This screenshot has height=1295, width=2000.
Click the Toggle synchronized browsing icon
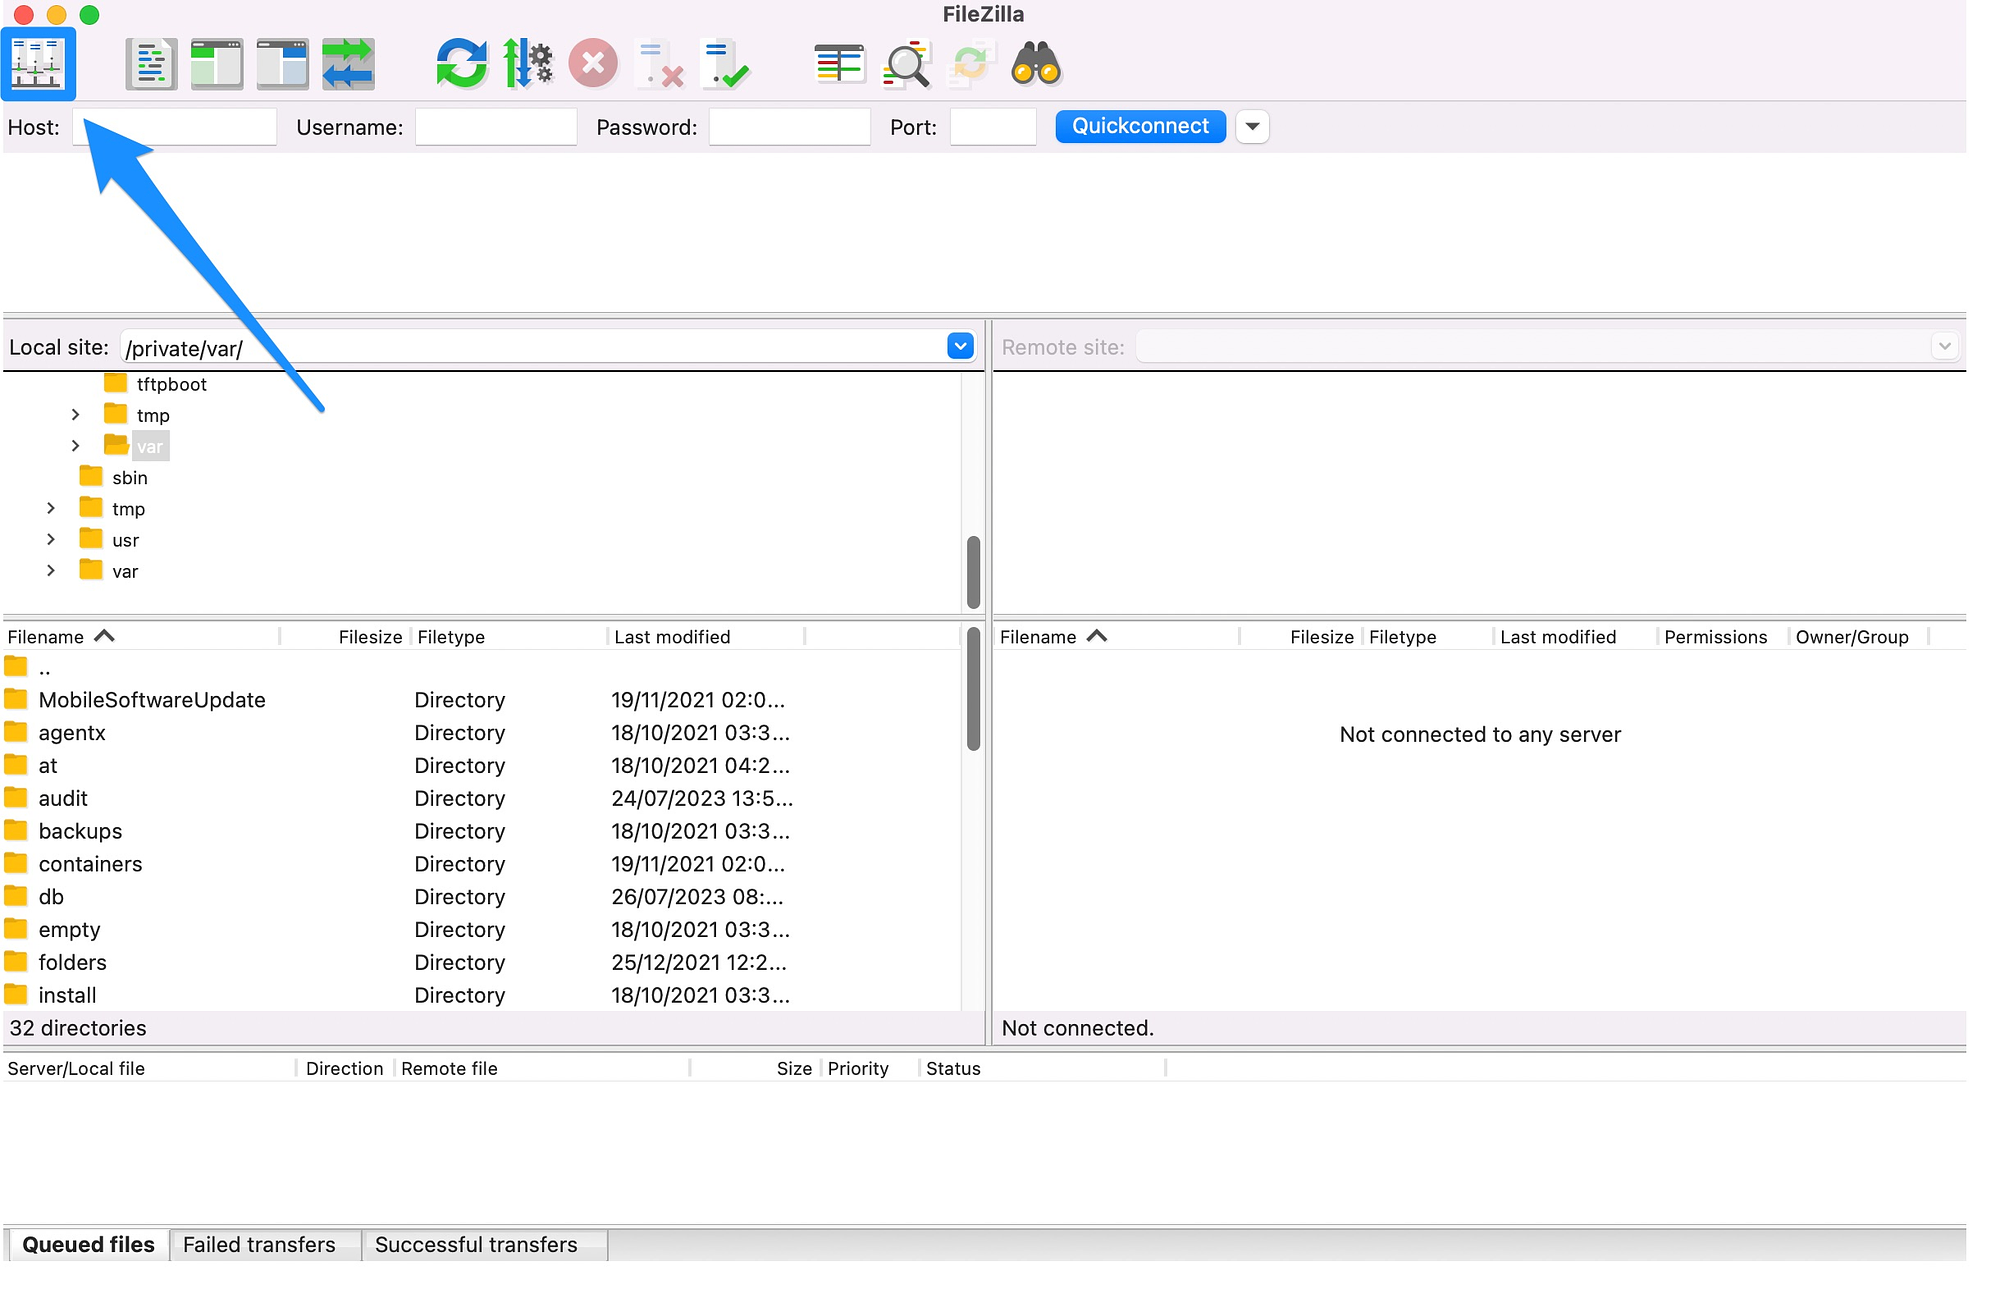click(347, 61)
